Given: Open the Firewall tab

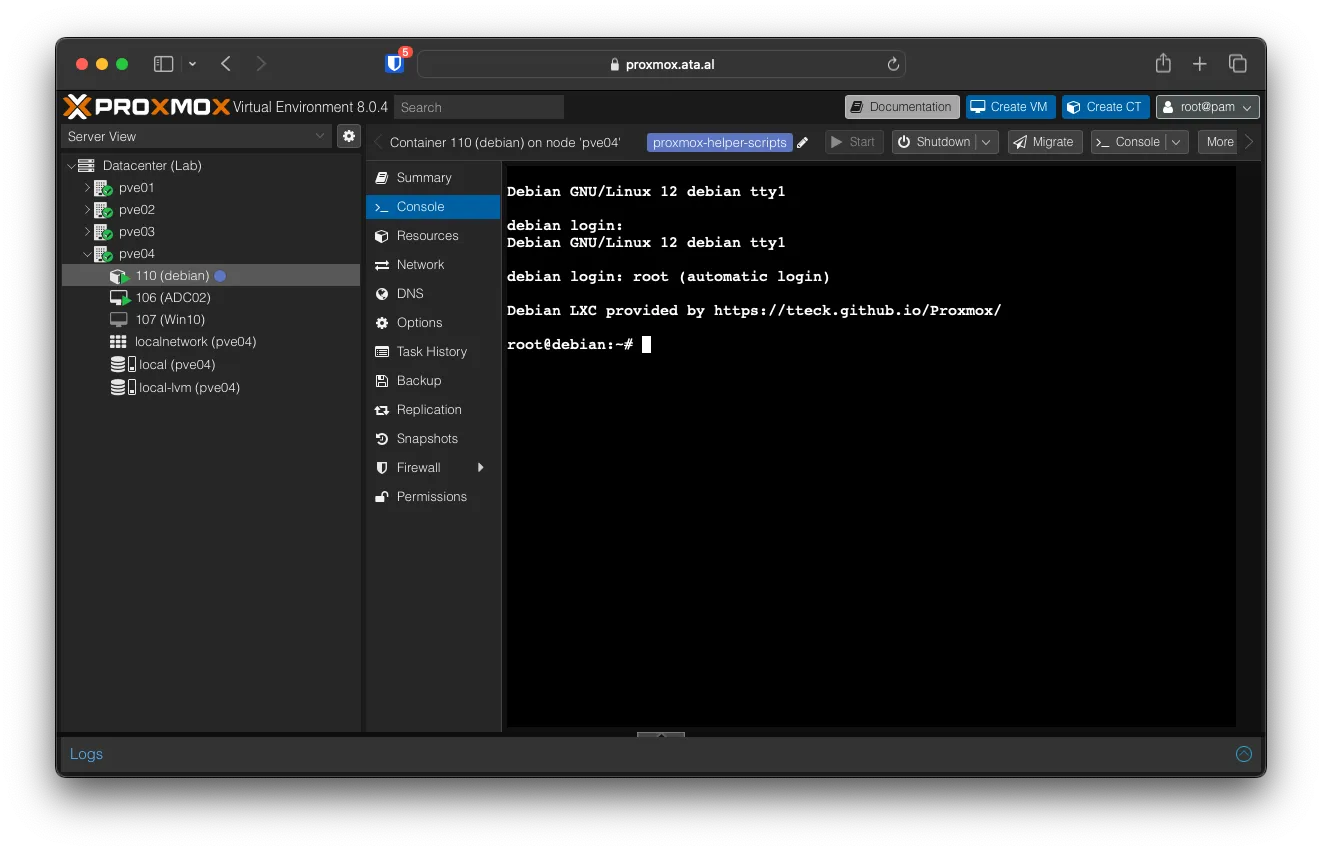Looking at the screenshot, I should coord(433,468).
